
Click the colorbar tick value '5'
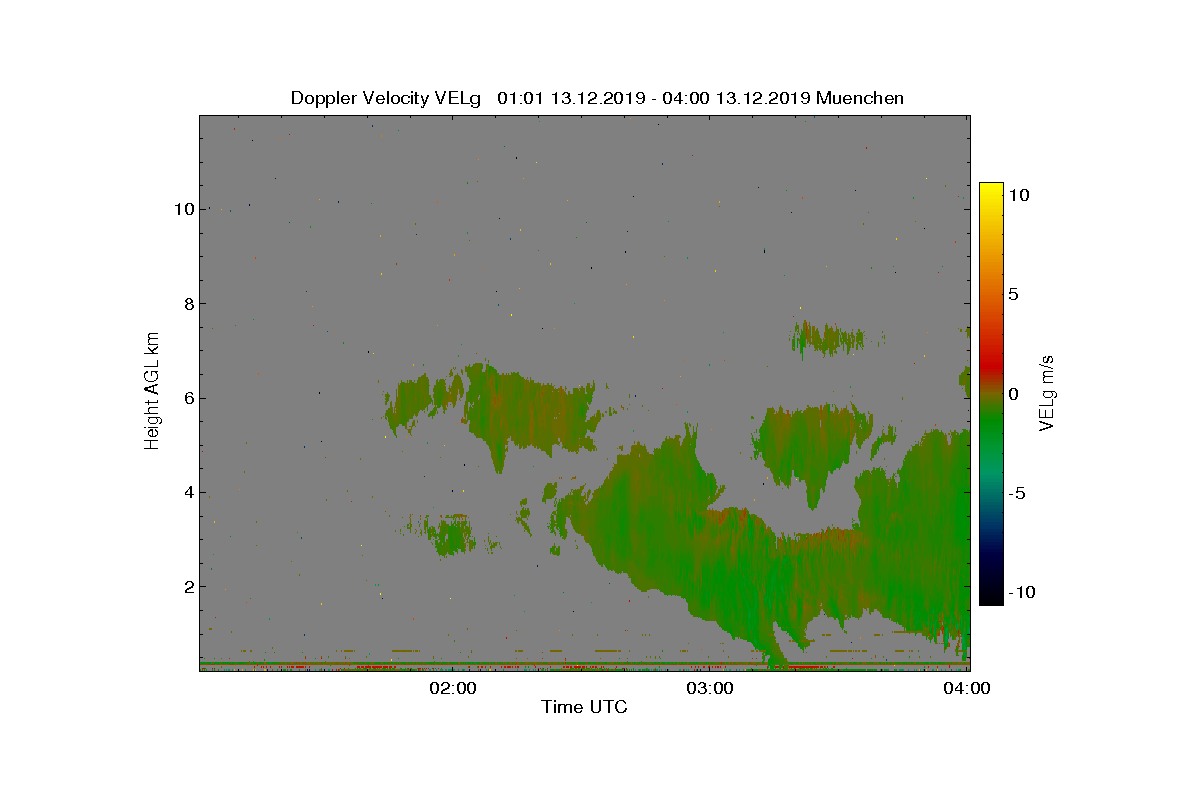click(x=1013, y=295)
